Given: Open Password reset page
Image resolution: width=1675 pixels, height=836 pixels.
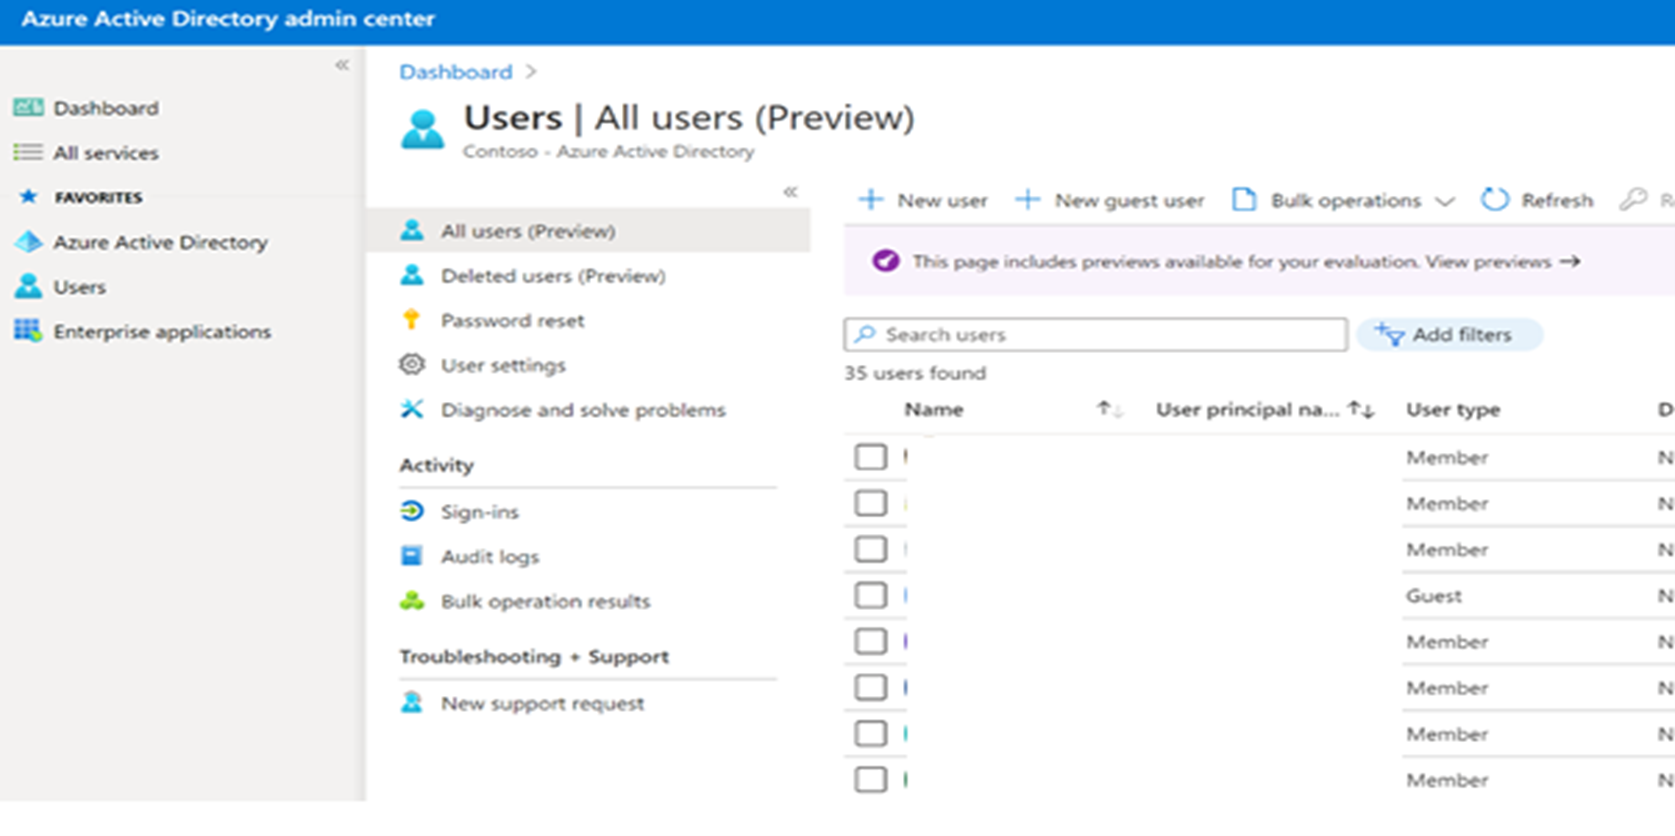Looking at the screenshot, I should click(512, 321).
